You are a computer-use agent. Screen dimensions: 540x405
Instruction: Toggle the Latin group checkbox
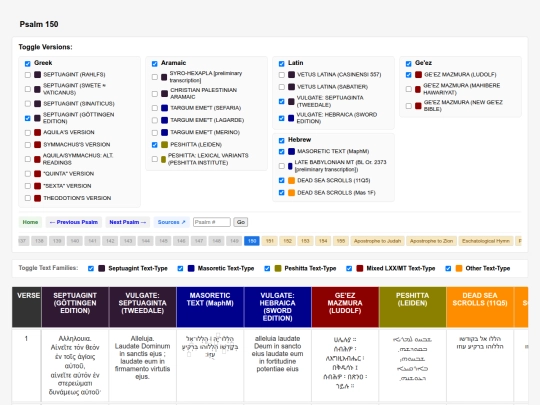click(x=281, y=63)
